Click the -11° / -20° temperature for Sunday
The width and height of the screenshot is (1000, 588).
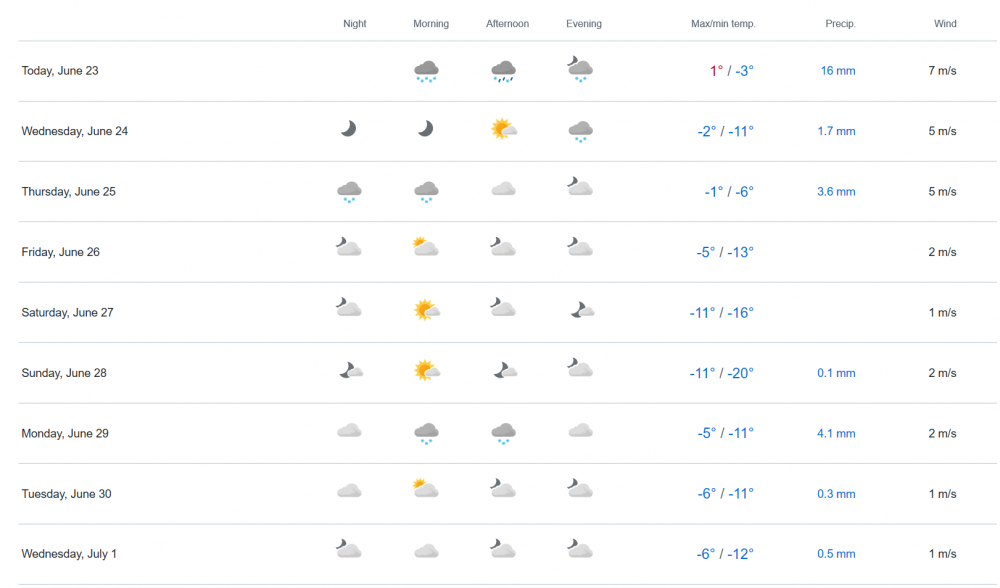[721, 373]
